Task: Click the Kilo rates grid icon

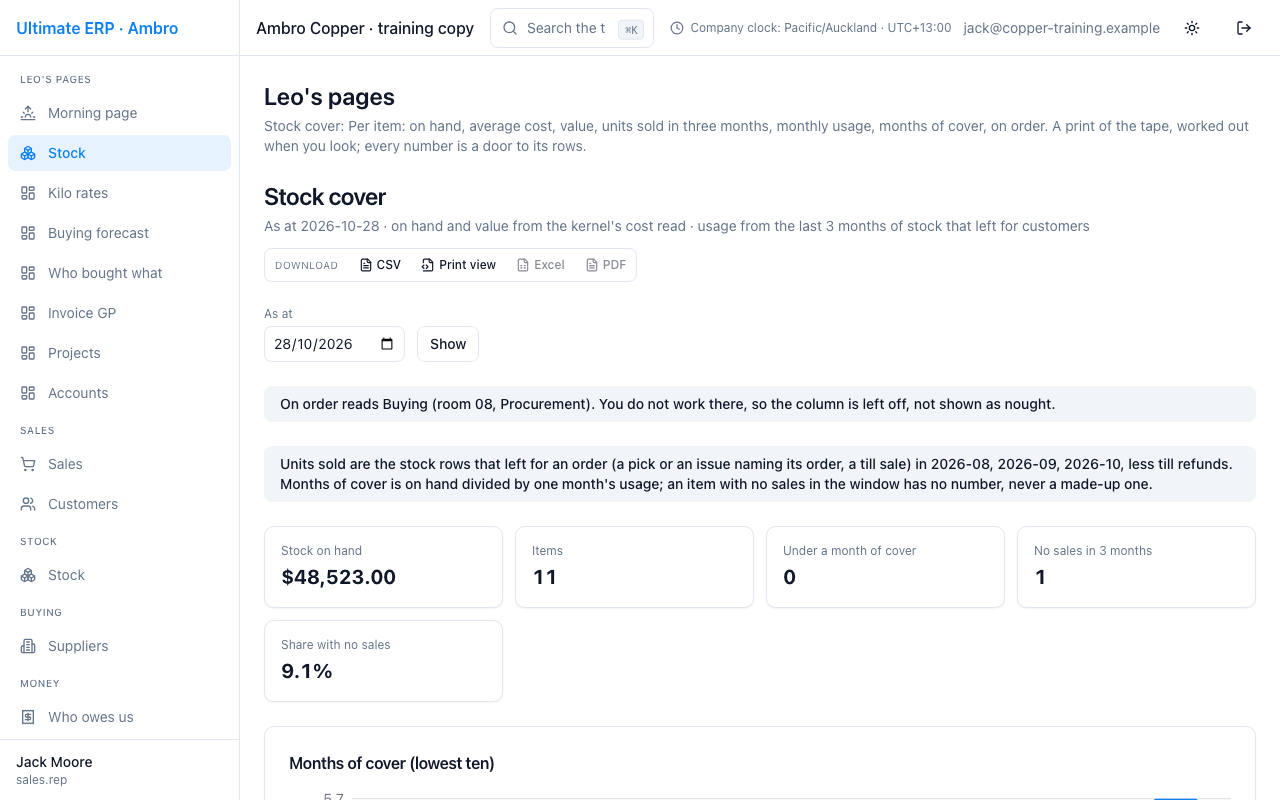Action: point(28,193)
